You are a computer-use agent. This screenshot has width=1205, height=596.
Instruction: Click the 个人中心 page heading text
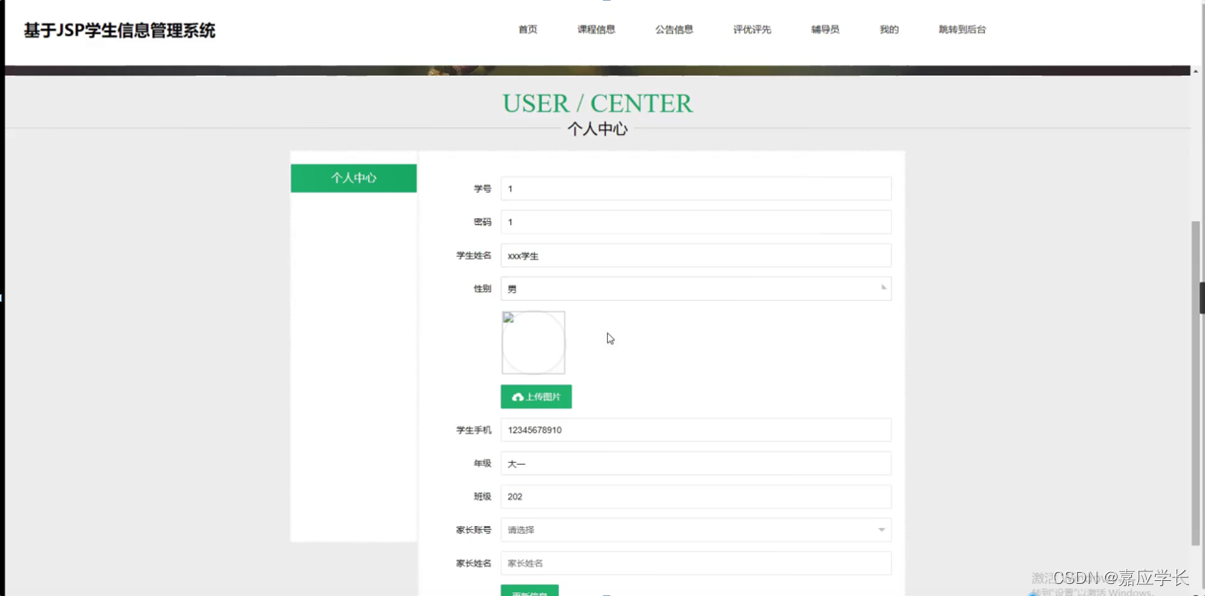pyautogui.click(x=597, y=129)
